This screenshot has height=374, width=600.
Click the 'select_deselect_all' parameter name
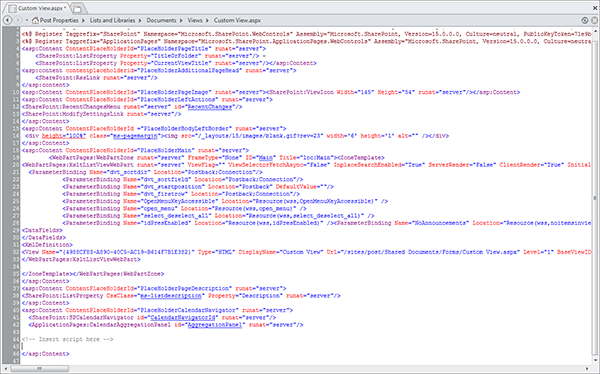176,216
